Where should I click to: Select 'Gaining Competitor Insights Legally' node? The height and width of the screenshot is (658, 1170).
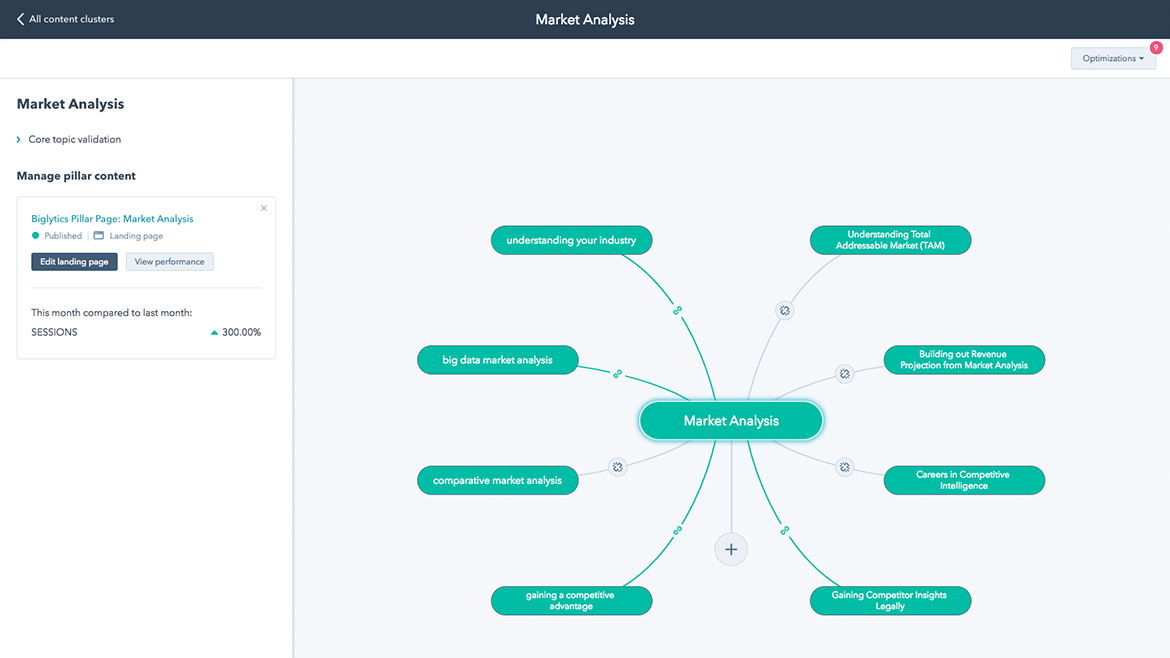tap(889, 600)
